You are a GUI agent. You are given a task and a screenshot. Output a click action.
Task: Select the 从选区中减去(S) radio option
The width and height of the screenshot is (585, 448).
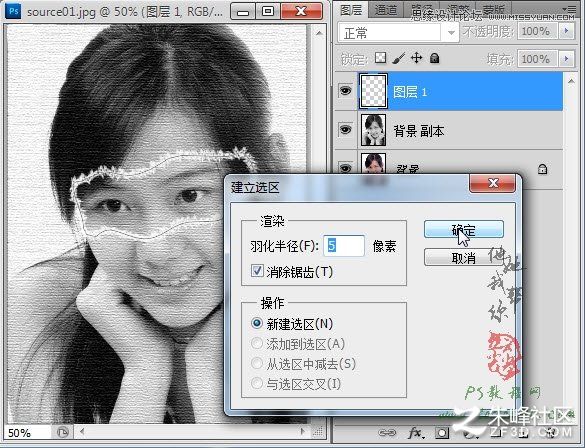257,363
